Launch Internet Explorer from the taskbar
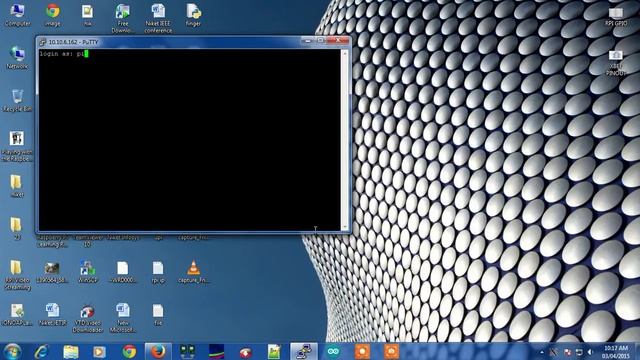This screenshot has height=360, width=640. (41, 352)
